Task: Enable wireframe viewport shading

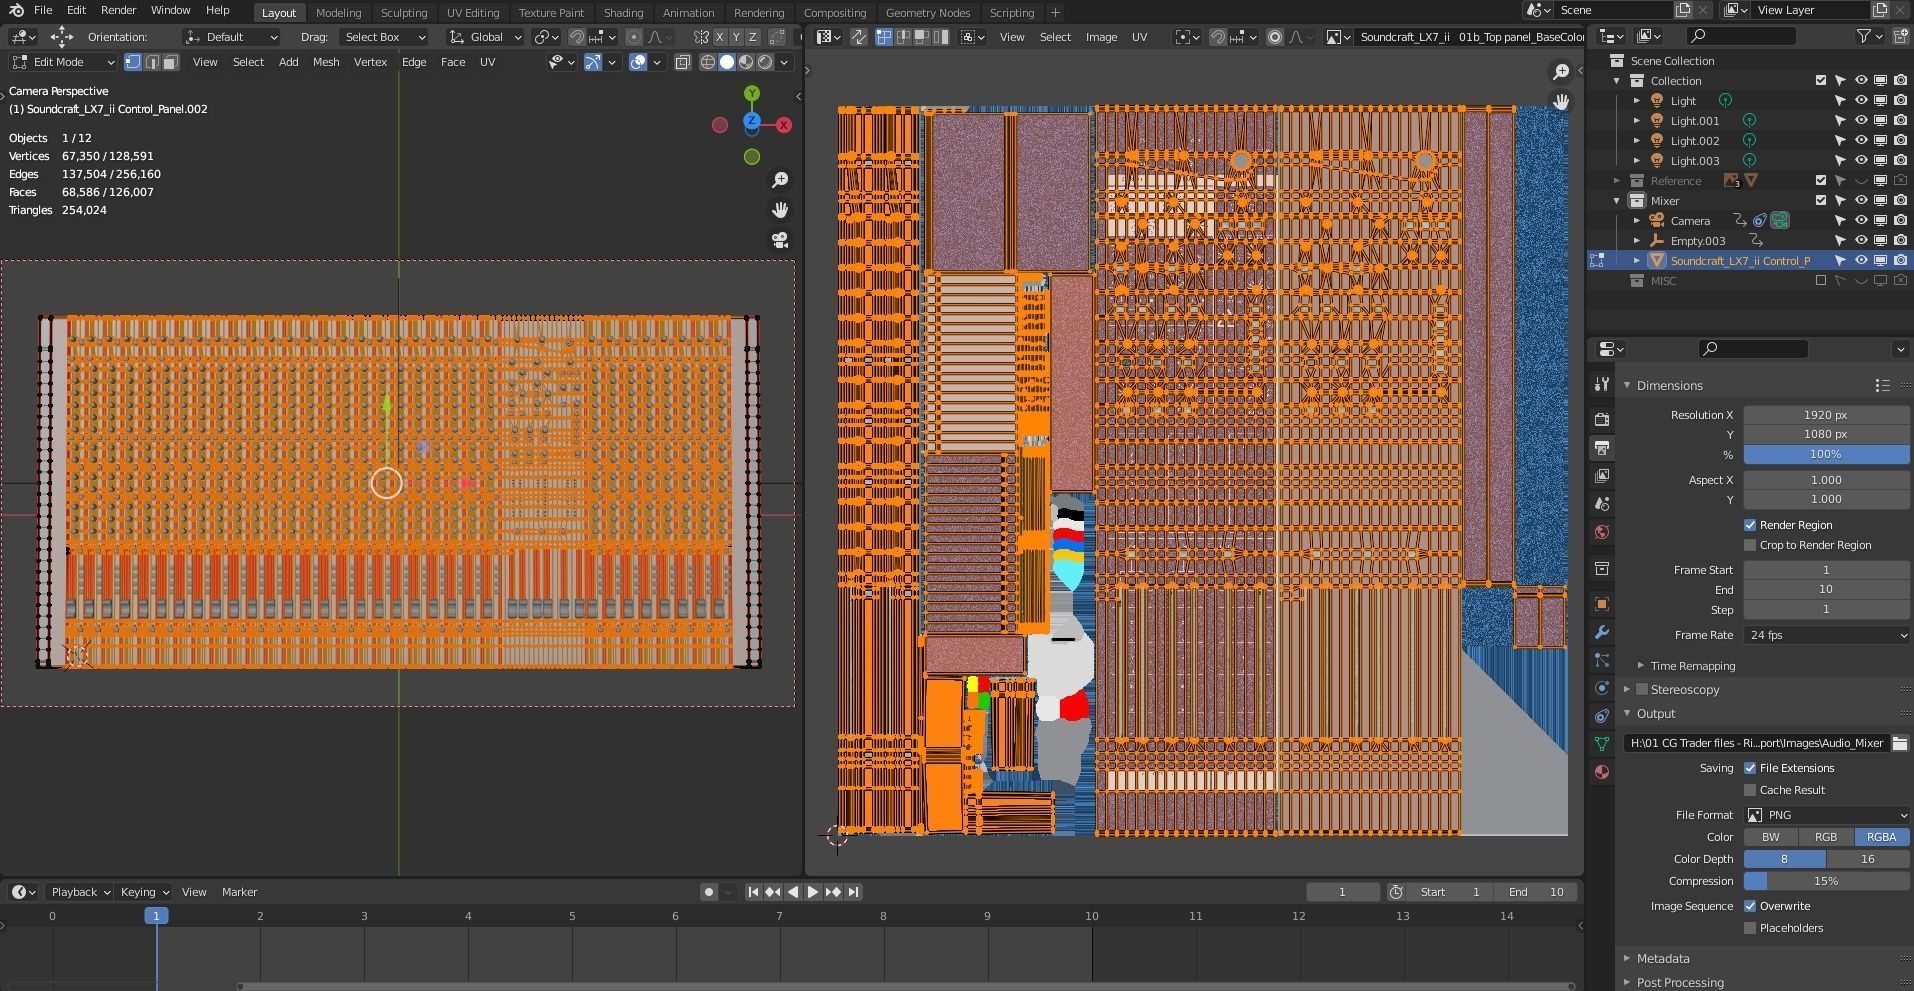Action: click(x=708, y=62)
